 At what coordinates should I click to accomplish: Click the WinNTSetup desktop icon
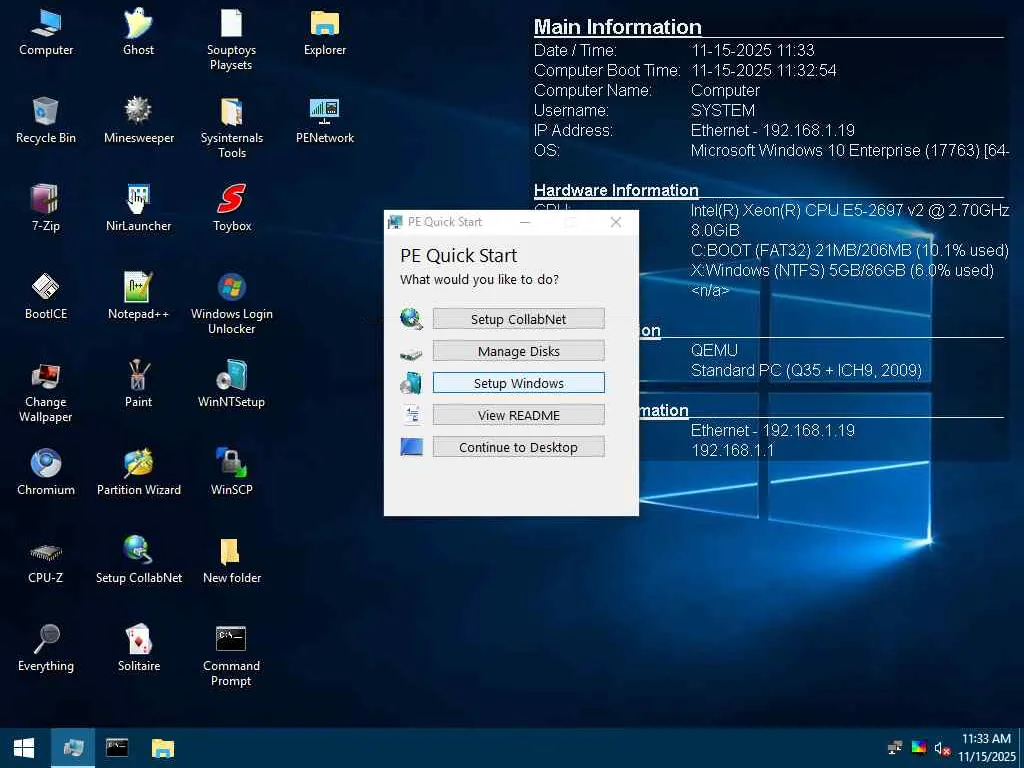pyautogui.click(x=231, y=385)
